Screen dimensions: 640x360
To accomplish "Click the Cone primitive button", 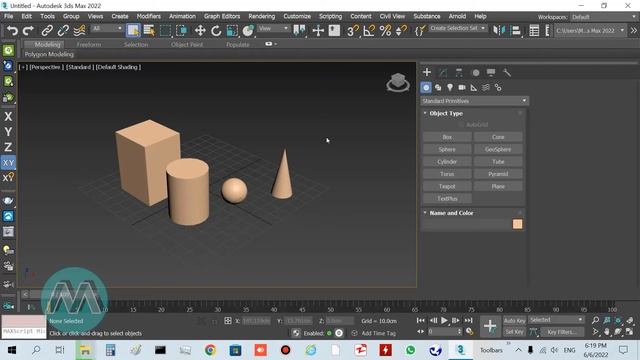I will pyautogui.click(x=498, y=137).
